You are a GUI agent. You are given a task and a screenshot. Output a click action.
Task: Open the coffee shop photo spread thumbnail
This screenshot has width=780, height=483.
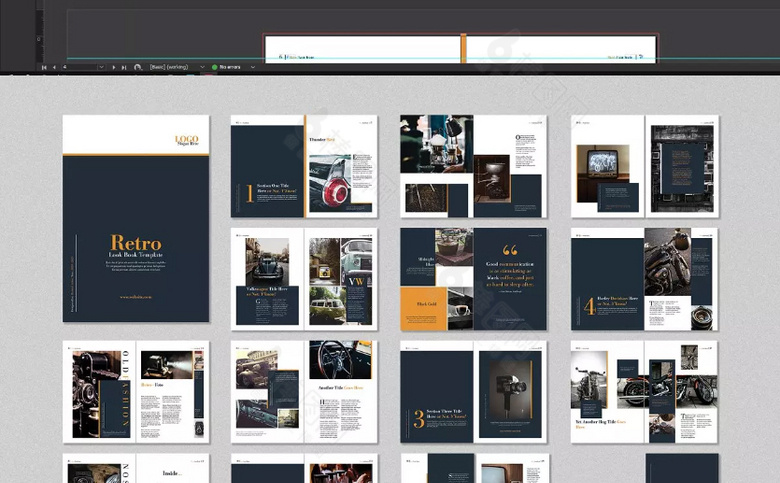474,166
